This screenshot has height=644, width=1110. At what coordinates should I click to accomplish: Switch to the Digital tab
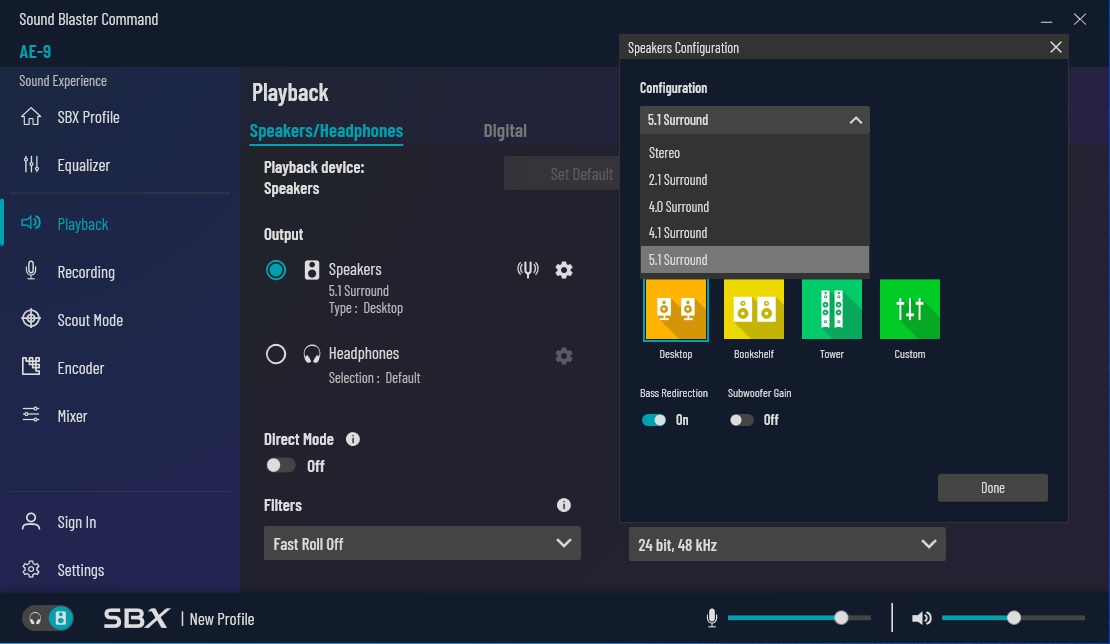(505, 131)
